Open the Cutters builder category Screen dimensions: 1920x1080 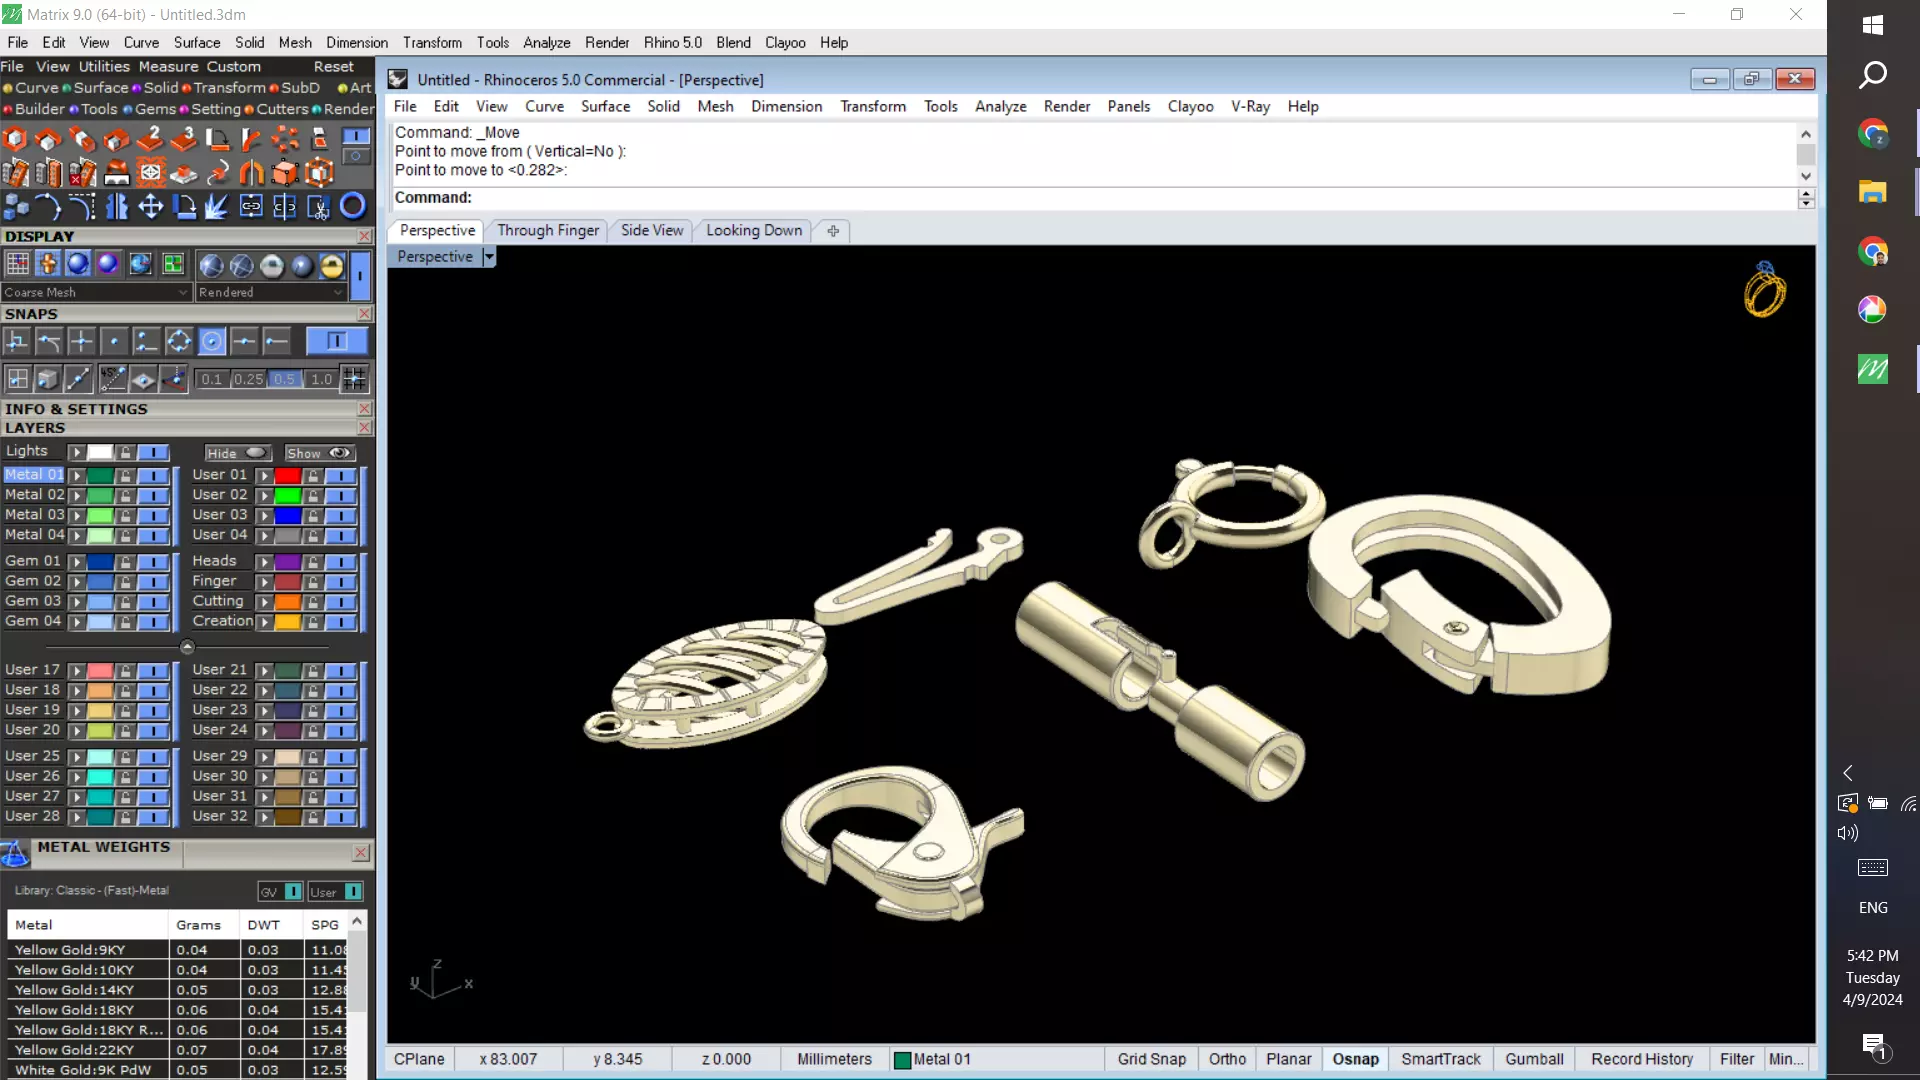pyautogui.click(x=282, y=109)
